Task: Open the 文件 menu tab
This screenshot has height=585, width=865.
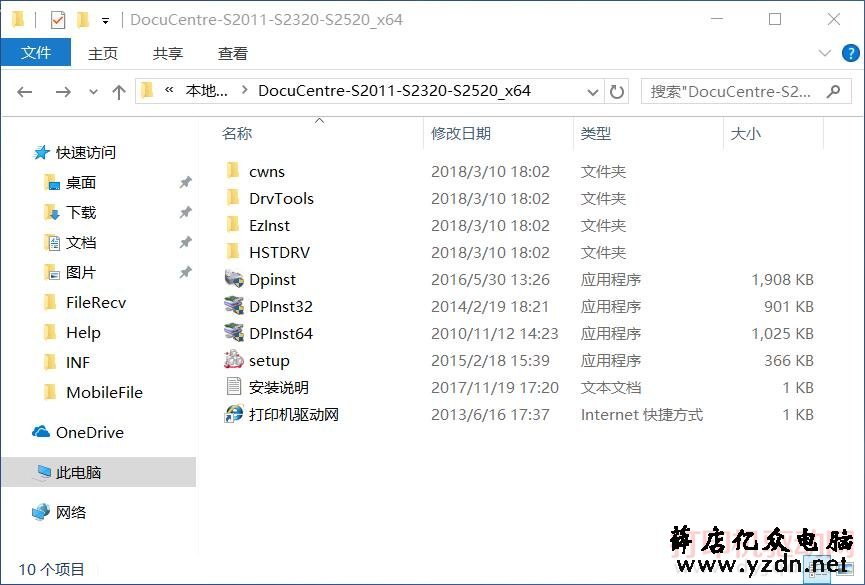Action: tap(36, 52)
